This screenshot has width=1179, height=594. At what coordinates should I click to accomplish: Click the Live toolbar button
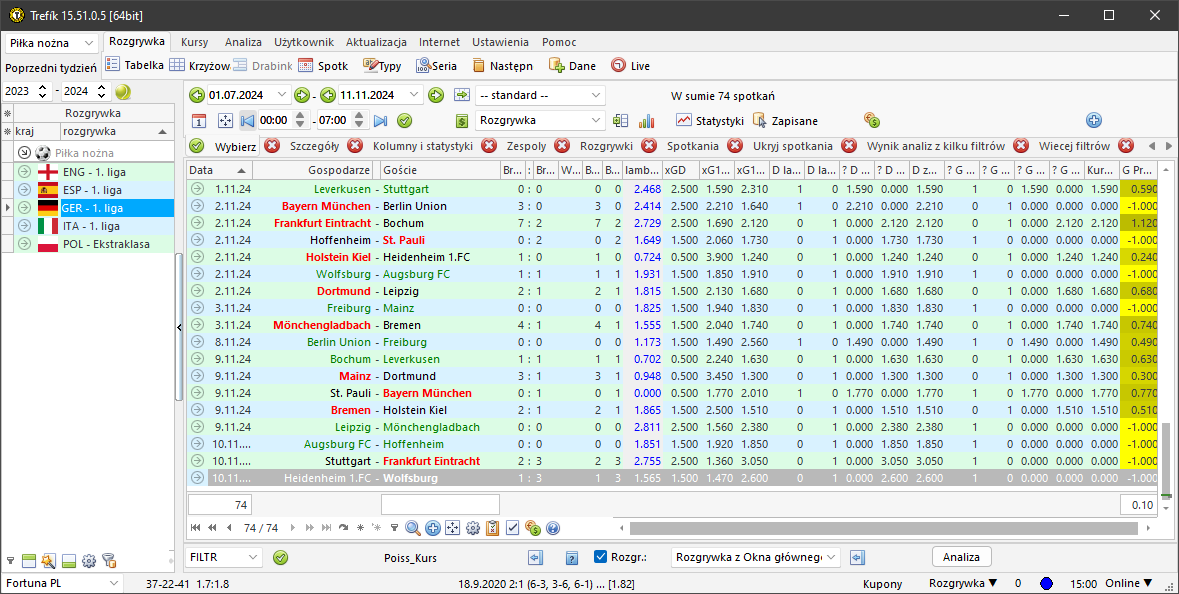coord(630,66)
